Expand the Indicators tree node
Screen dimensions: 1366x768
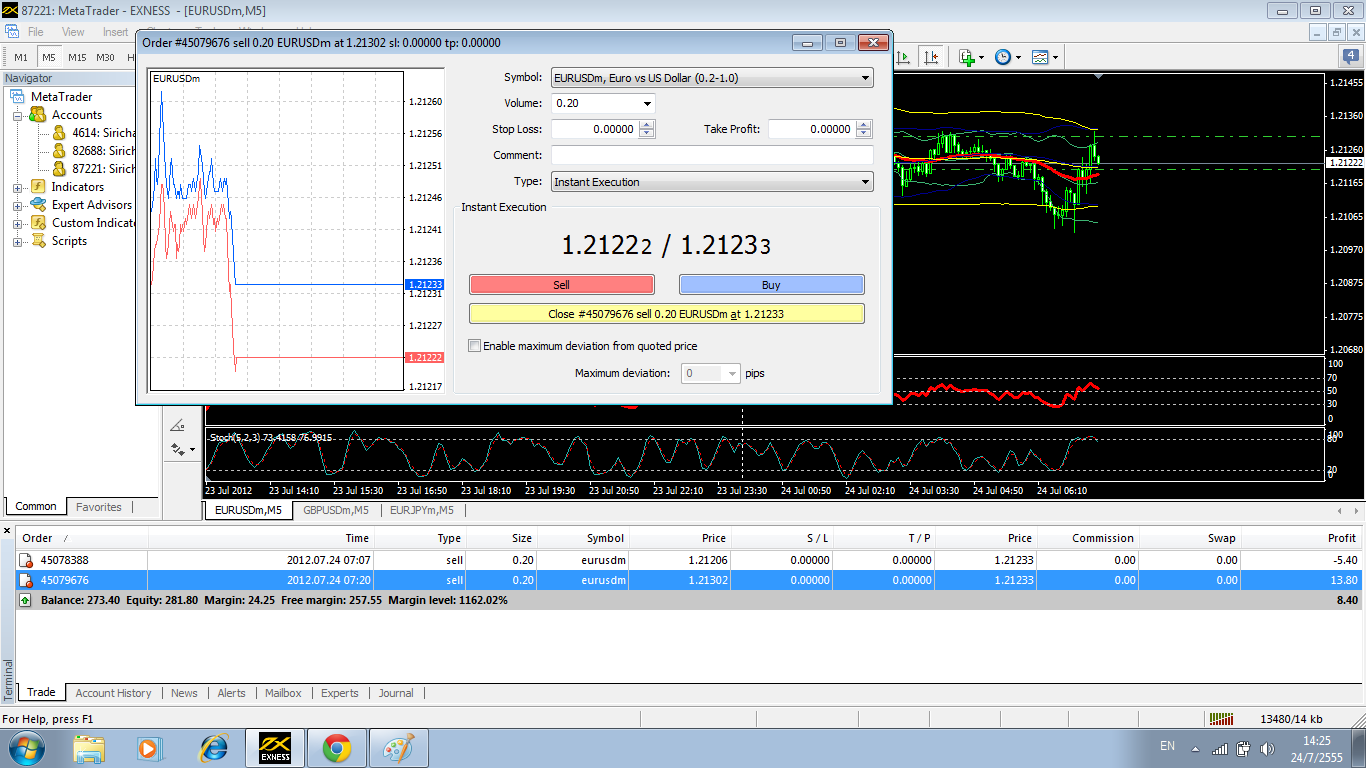click(x=18, y=188)
